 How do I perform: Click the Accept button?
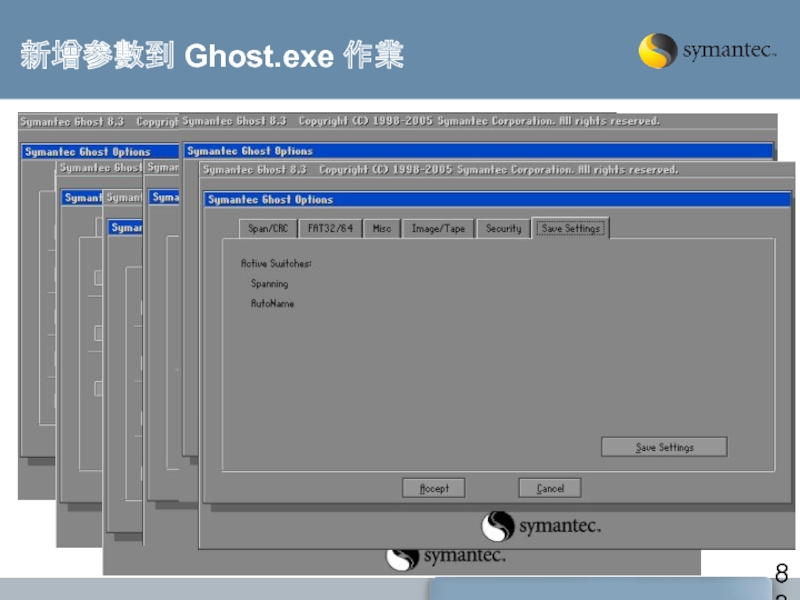(434, 488)
